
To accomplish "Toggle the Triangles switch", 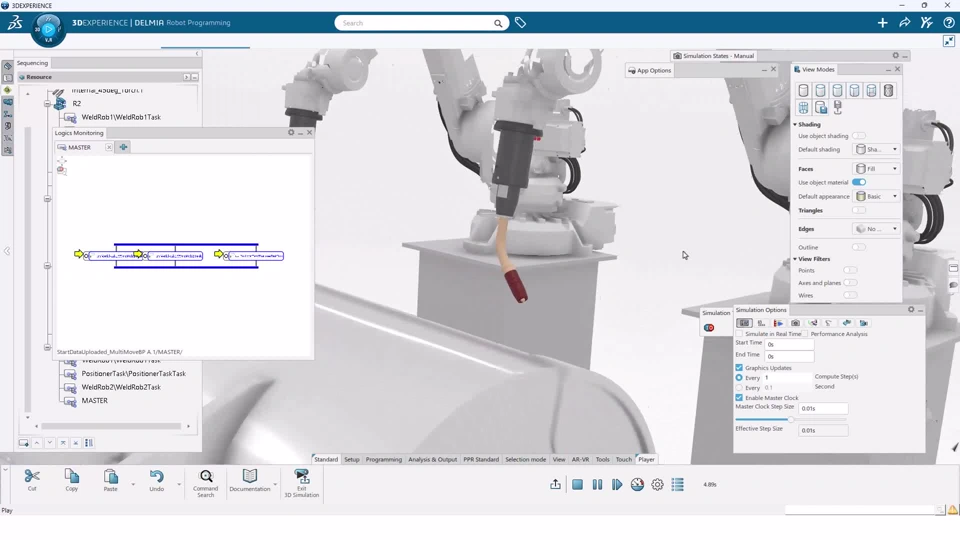I will [859, 210].
